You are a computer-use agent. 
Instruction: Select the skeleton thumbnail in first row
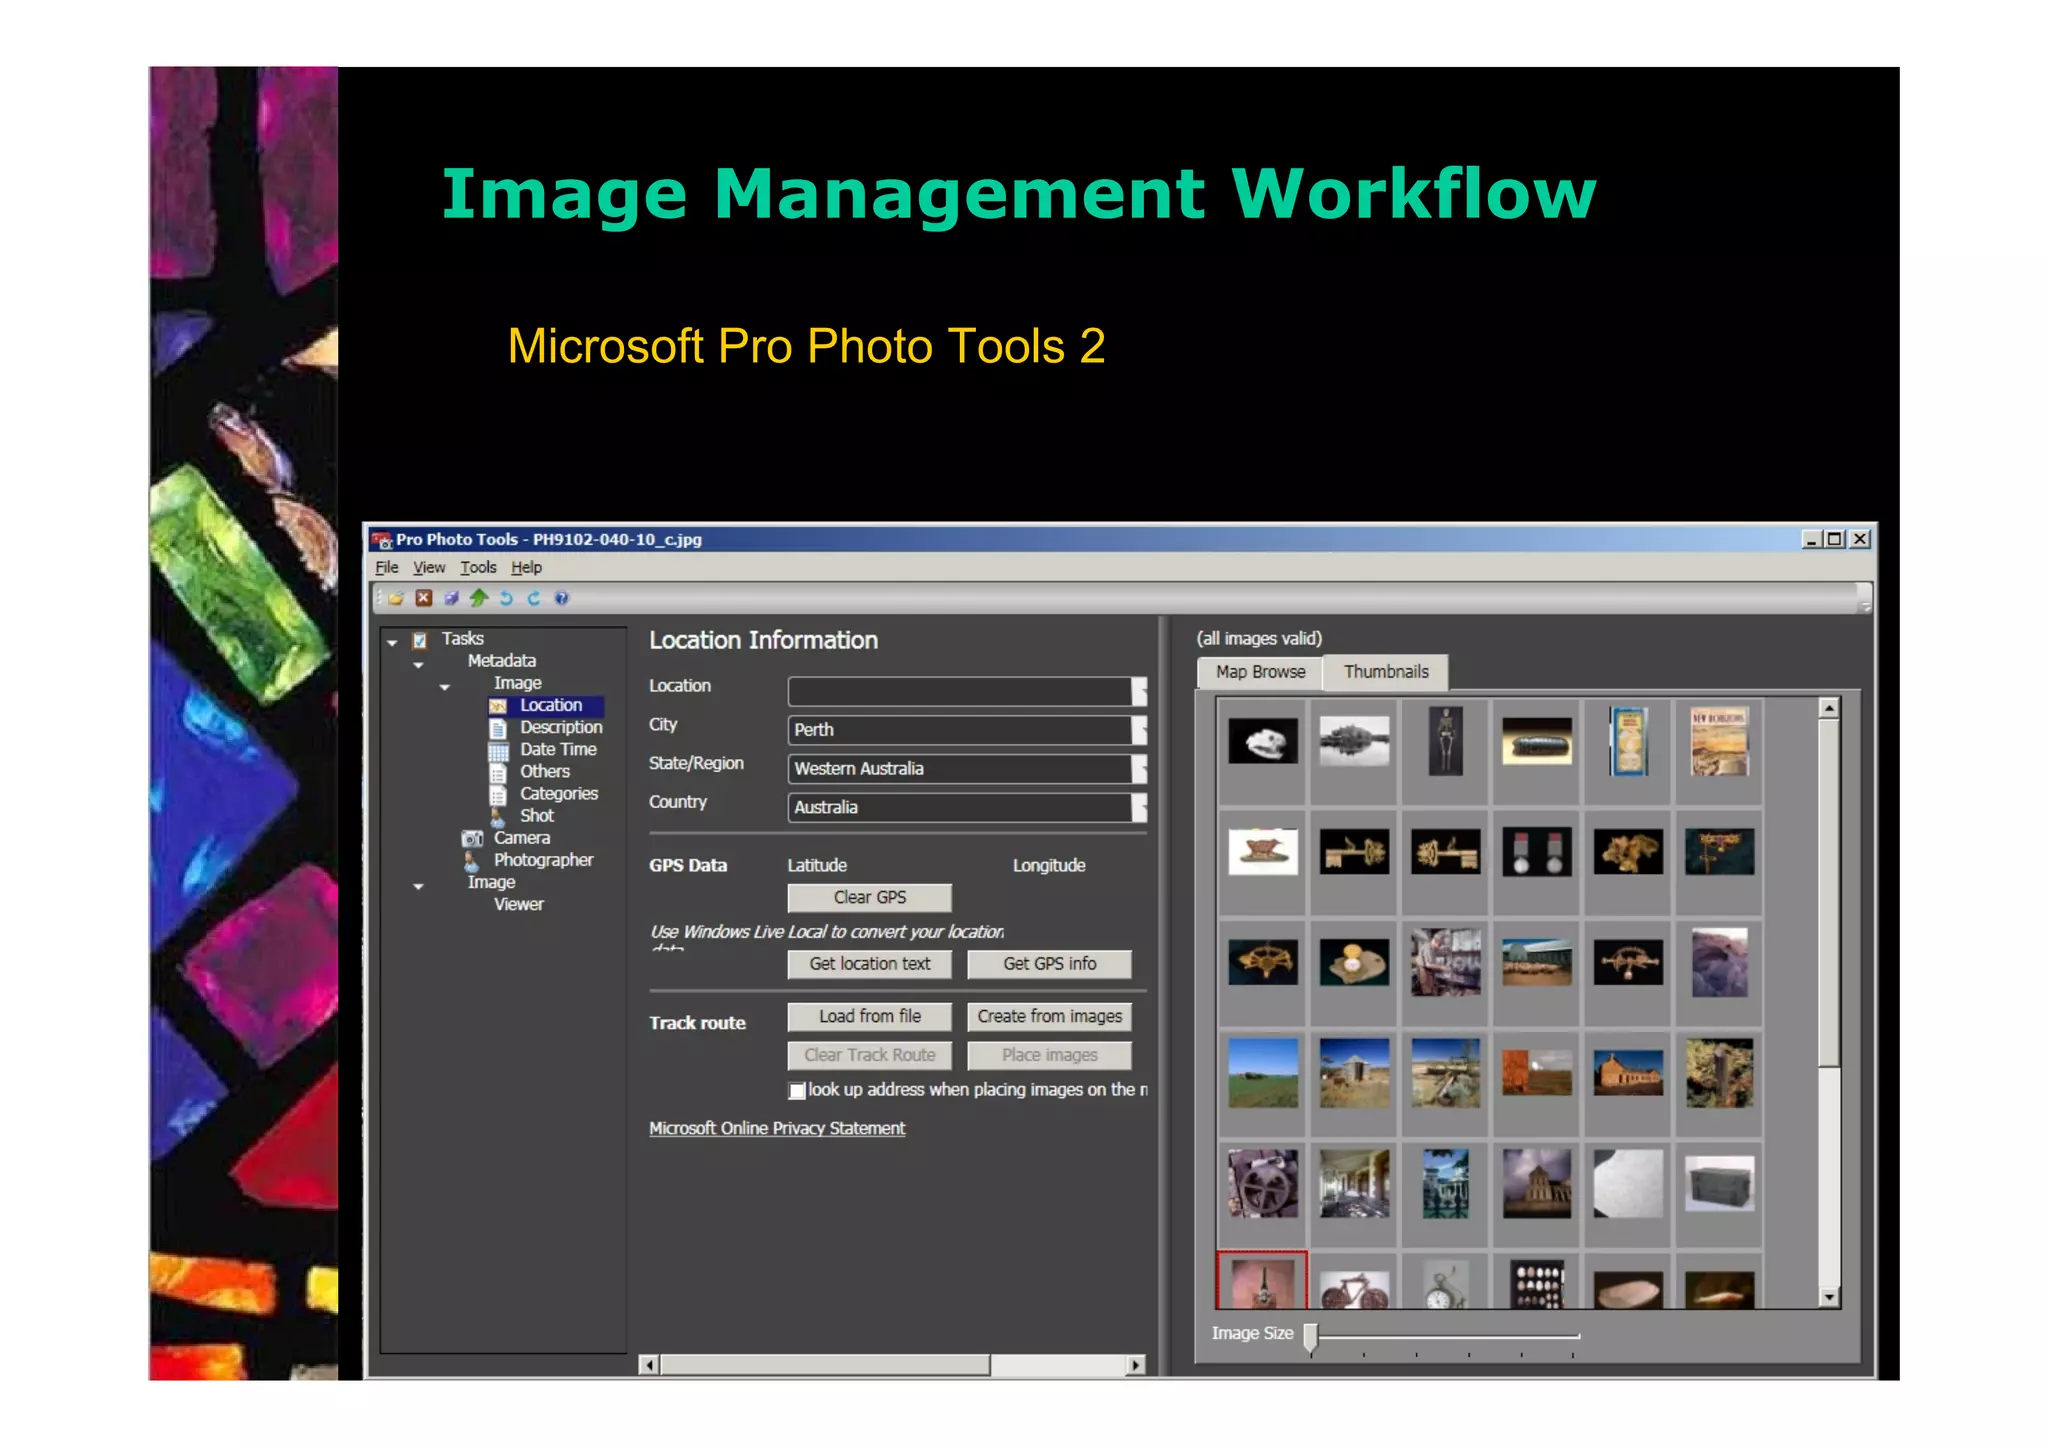coord(1446,741)
